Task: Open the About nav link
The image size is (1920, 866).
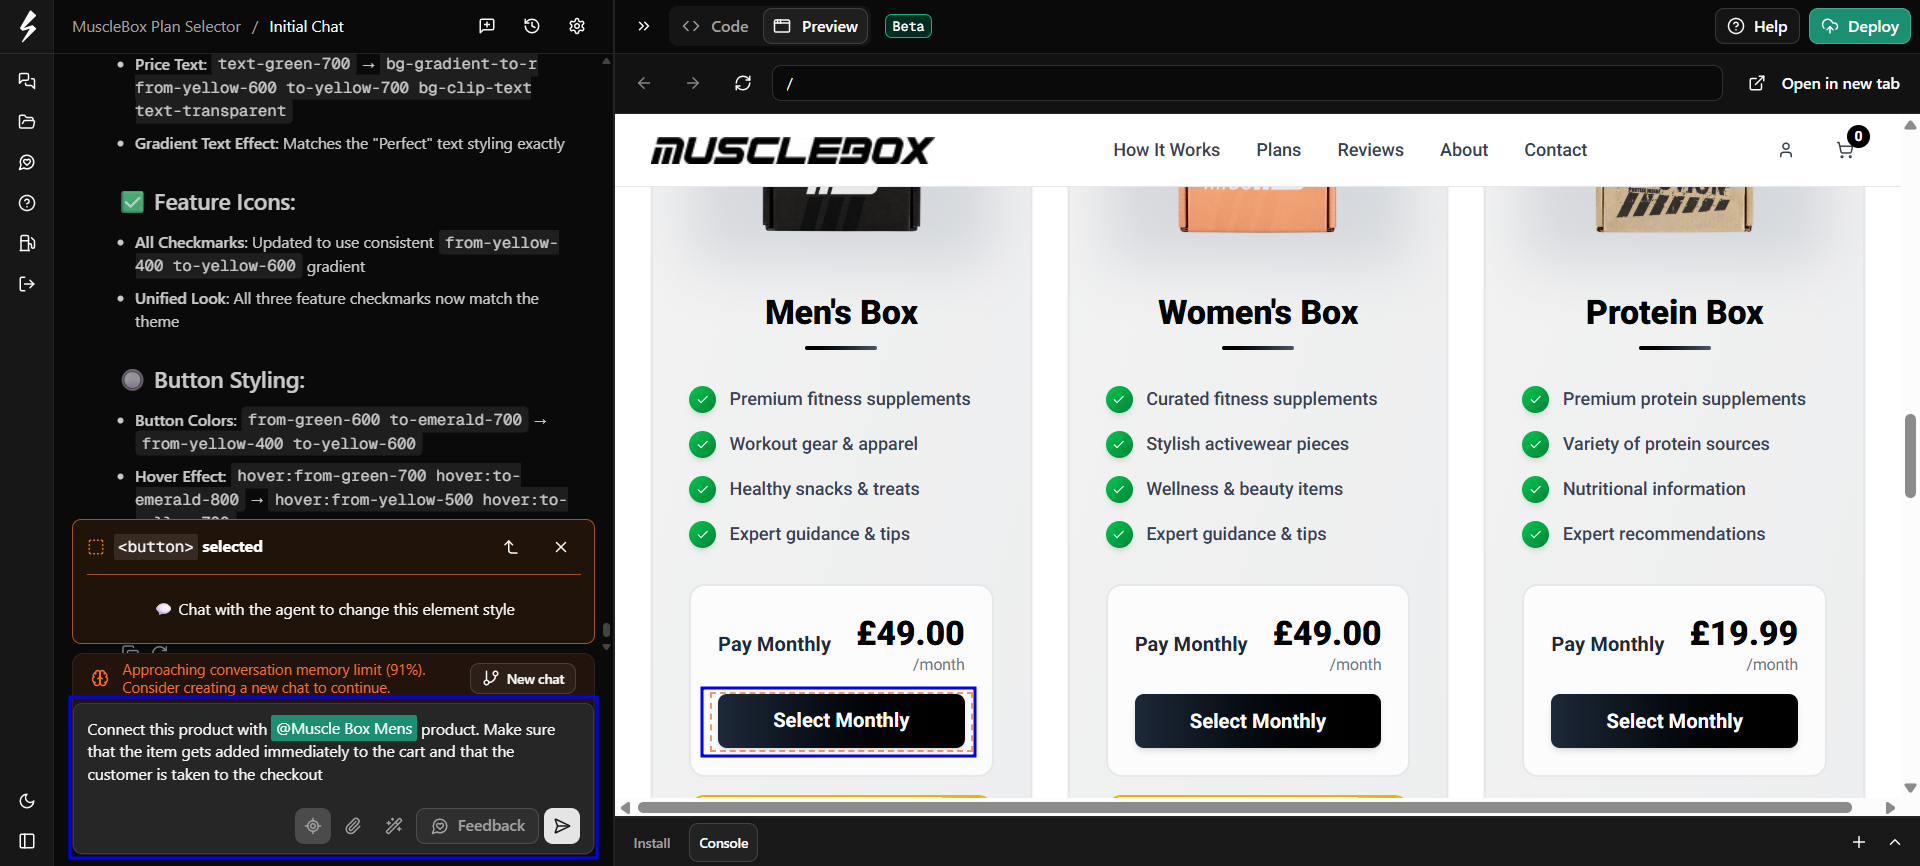Action: pyautogui.click(x=1463, y=150)
